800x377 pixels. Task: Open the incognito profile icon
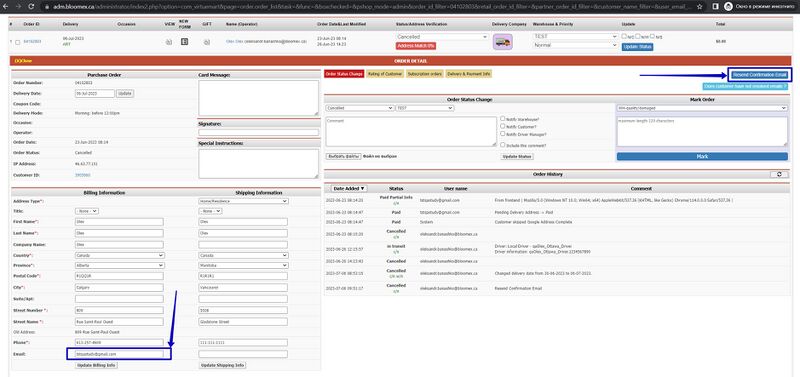click(x=729, y=7)
